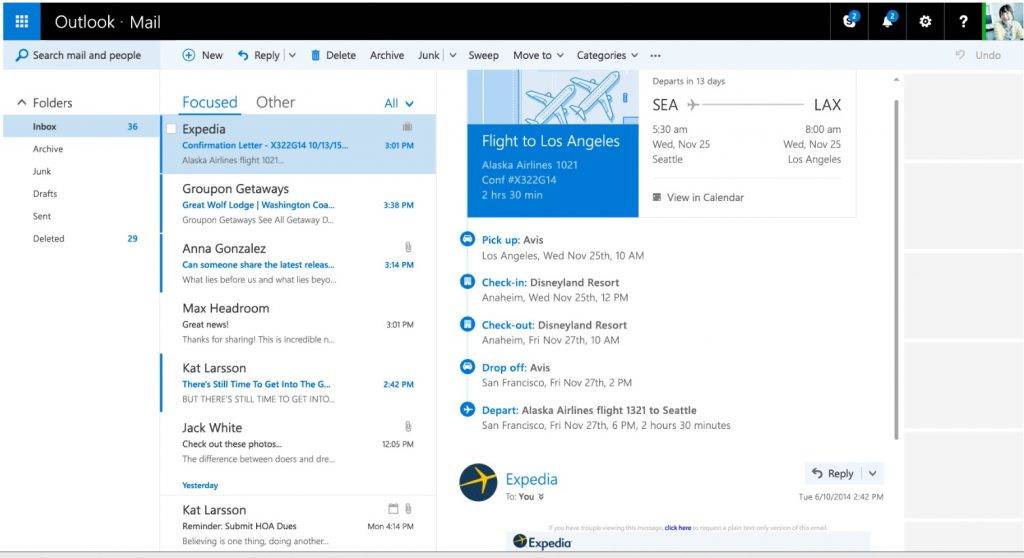The image size is (1024, 558).
Task: Open the more actions ellipsis in toolbar
Action: pyautogui.click(x=655, y=56)
